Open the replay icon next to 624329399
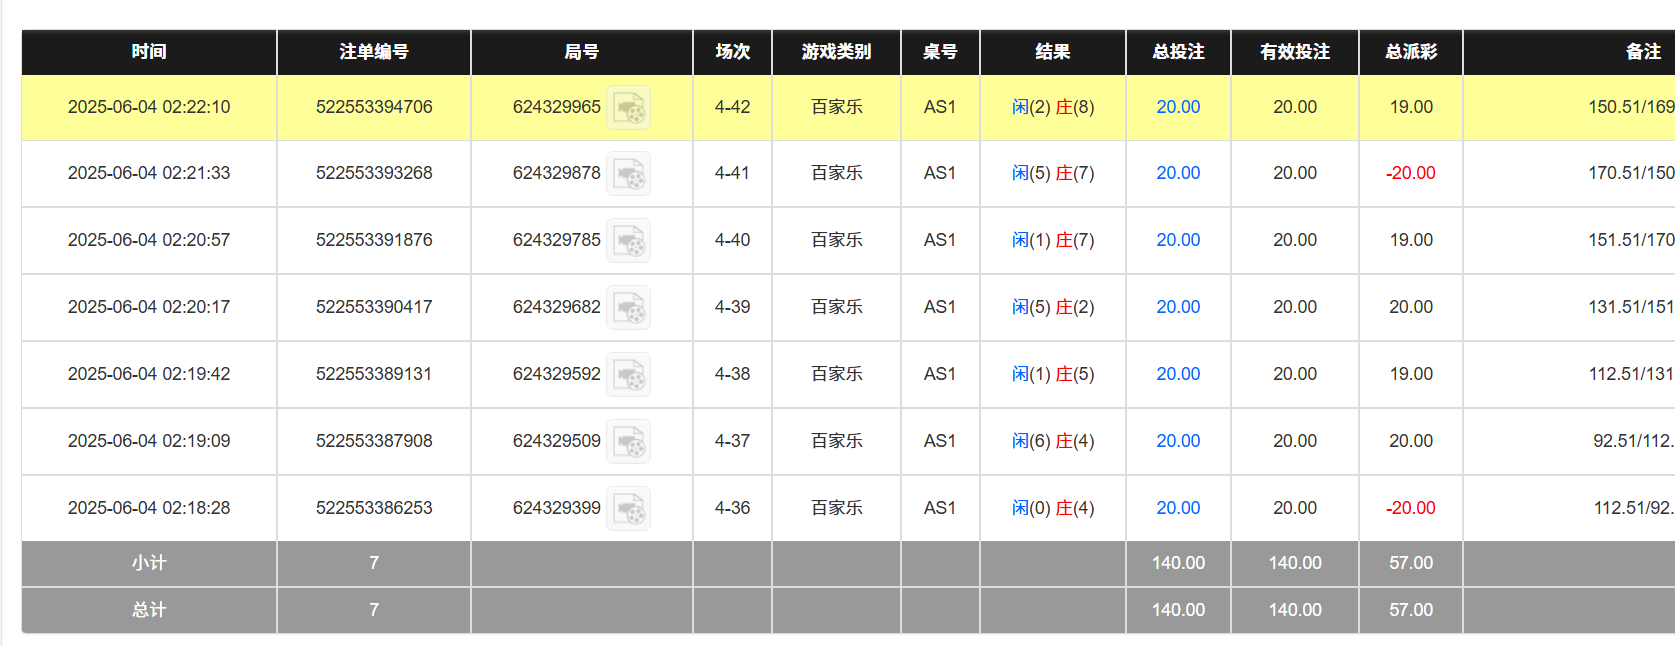Screen dimensions: 1675x646 coord(629,509)
